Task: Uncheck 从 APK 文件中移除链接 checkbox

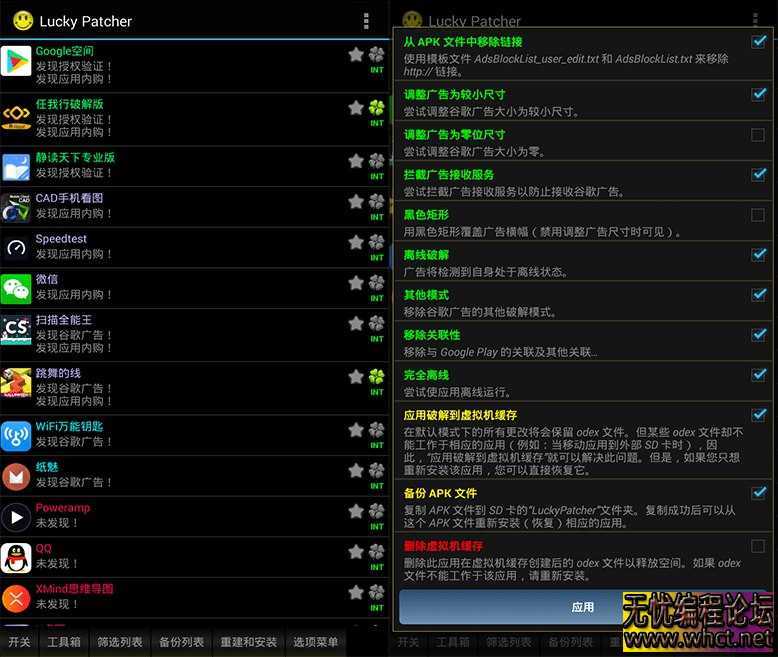Action: point(758,42)
